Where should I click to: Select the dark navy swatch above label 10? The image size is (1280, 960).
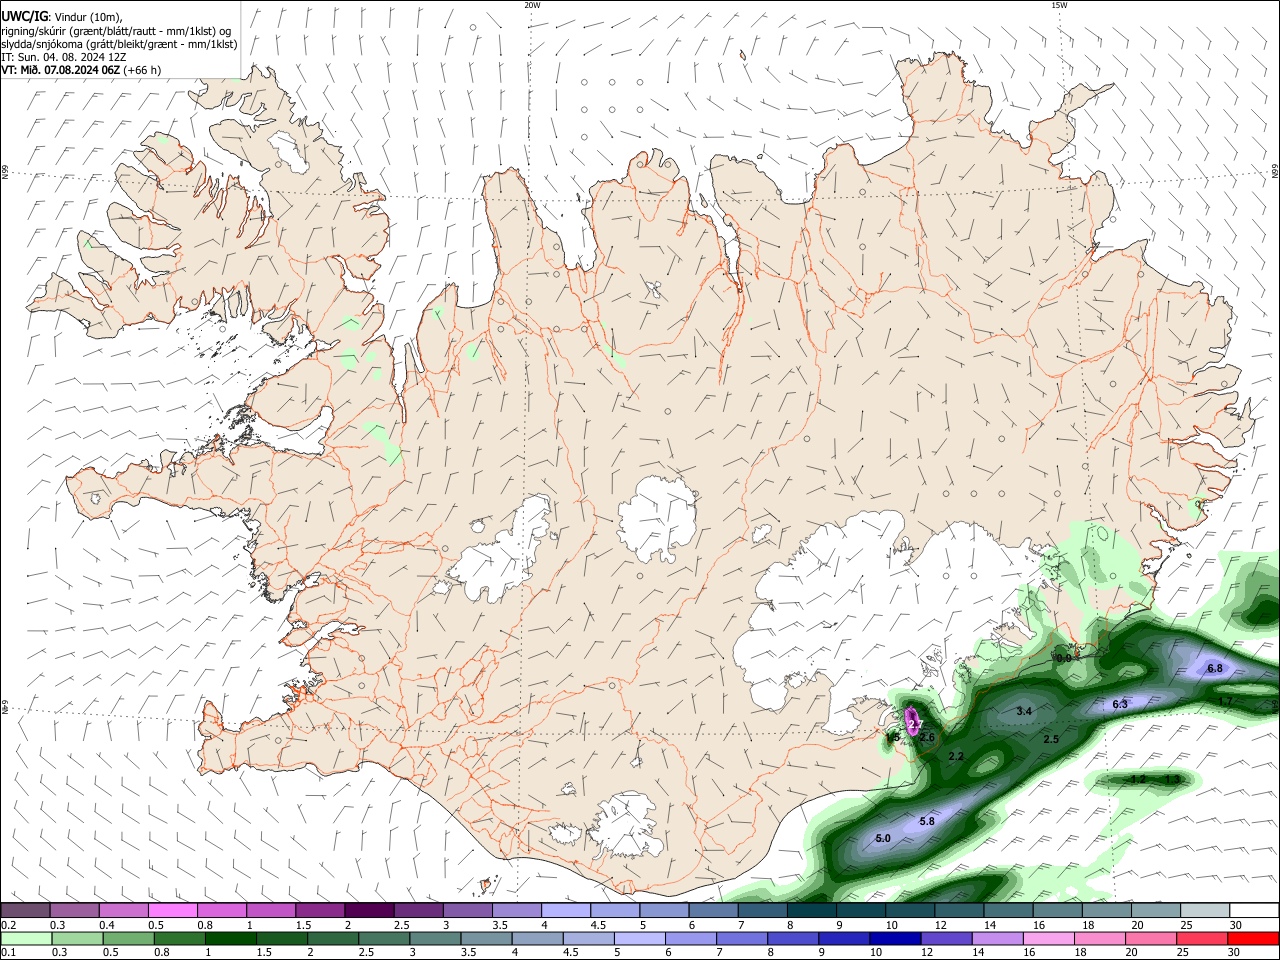click(895, 938)
